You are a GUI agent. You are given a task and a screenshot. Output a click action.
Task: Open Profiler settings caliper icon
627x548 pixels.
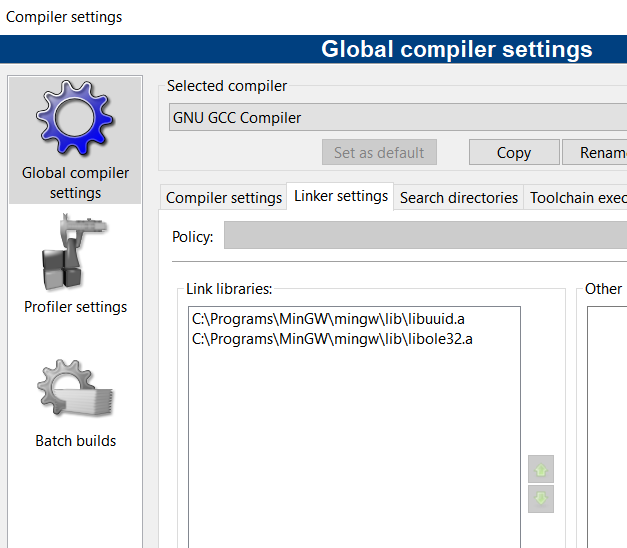[x=75, y=252]
